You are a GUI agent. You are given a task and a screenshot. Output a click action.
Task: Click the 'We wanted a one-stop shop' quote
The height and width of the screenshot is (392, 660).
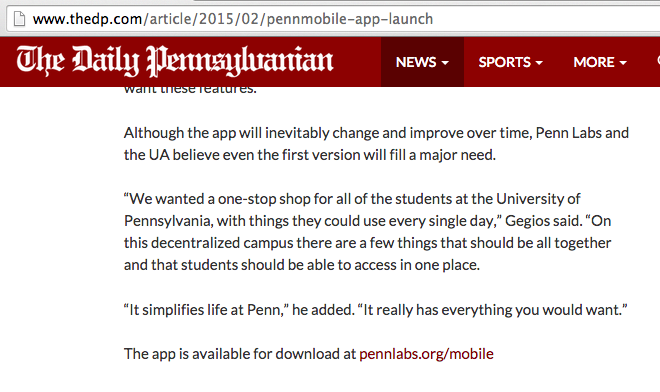[367, 232]
